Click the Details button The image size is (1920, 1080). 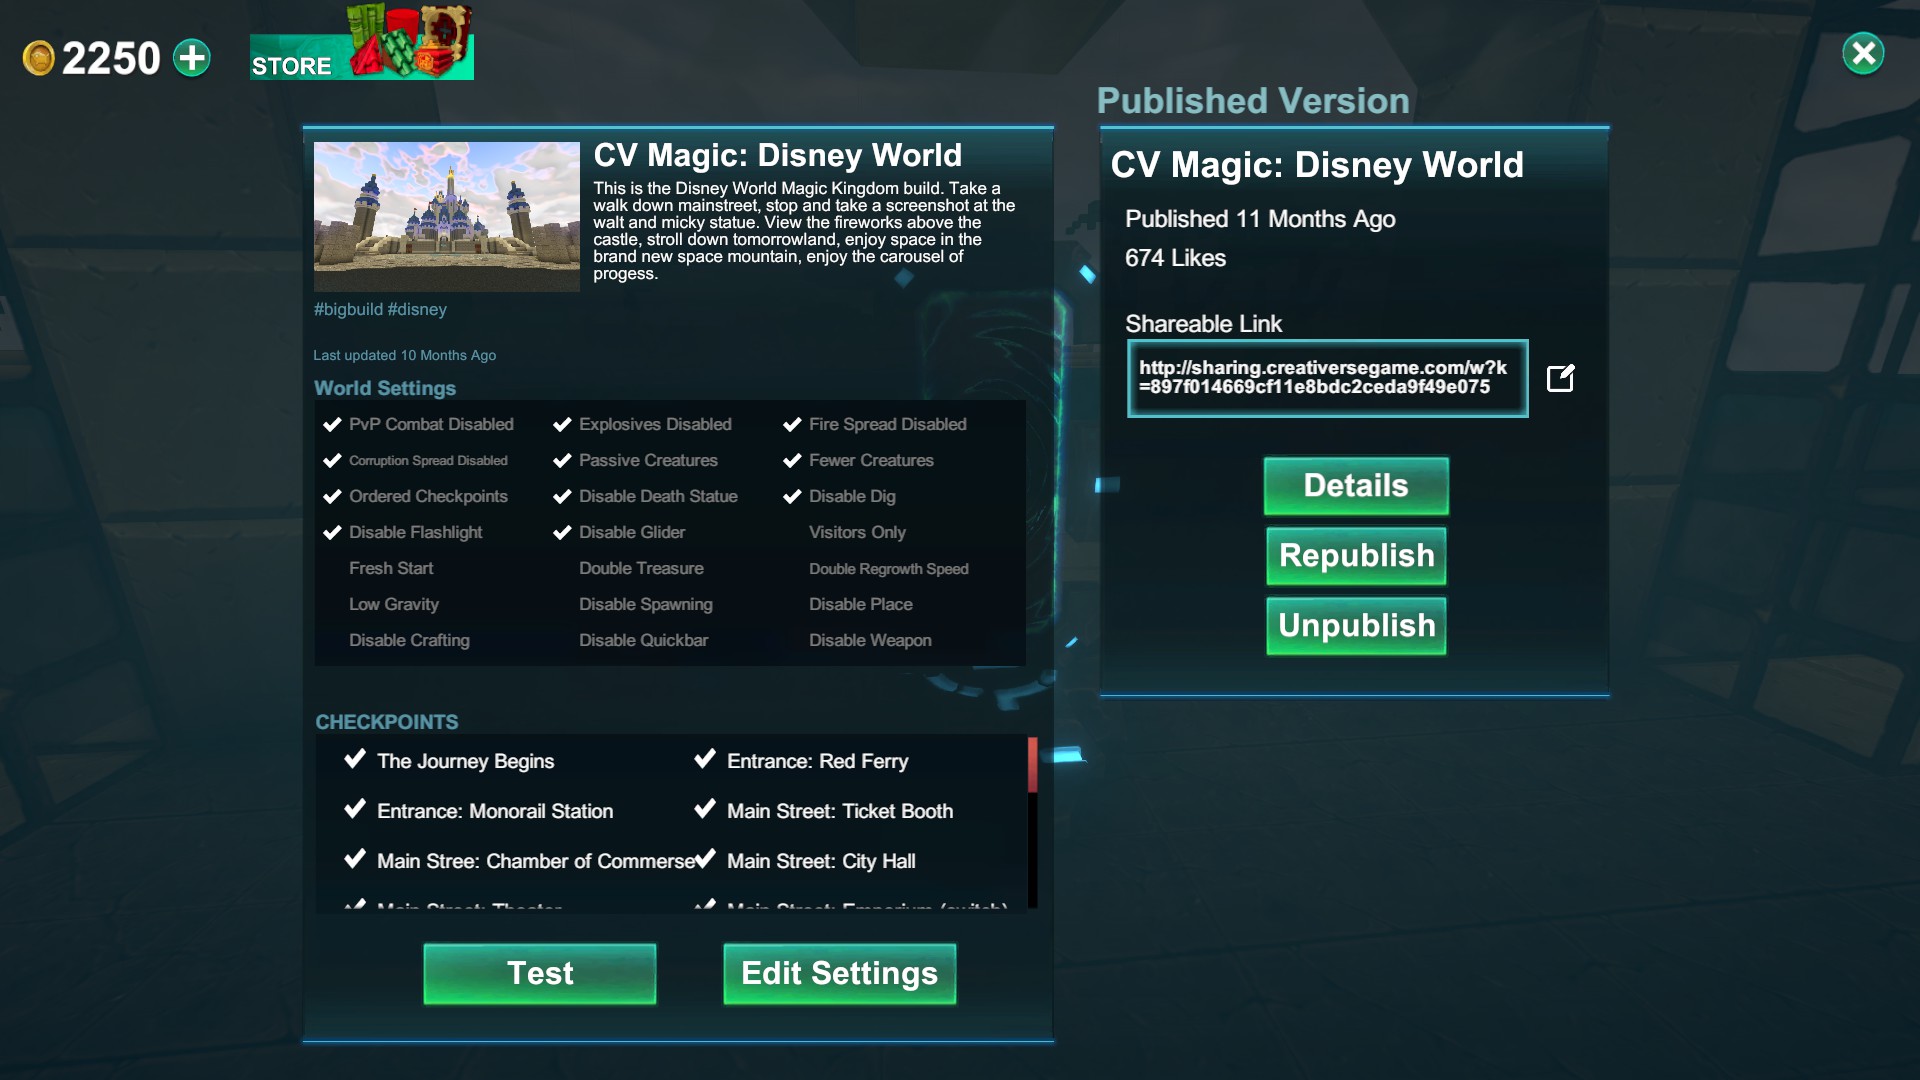pos(1356,486)
